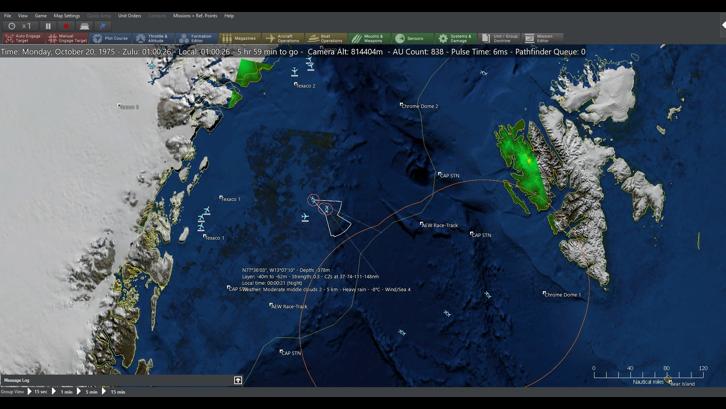Click the blue icon after the ship icon
This screenshot has height=409, width=726.
click(x=103, y=26)
